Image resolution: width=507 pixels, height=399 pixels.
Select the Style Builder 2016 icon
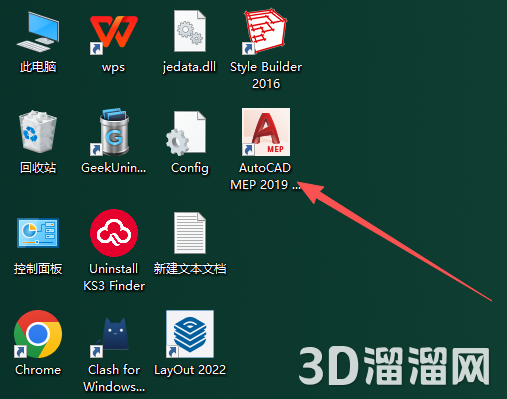tap(265, 31)
